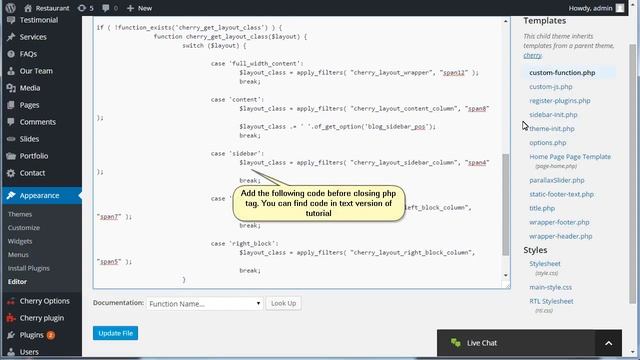Select the Editor submenu item

point(17,282)
